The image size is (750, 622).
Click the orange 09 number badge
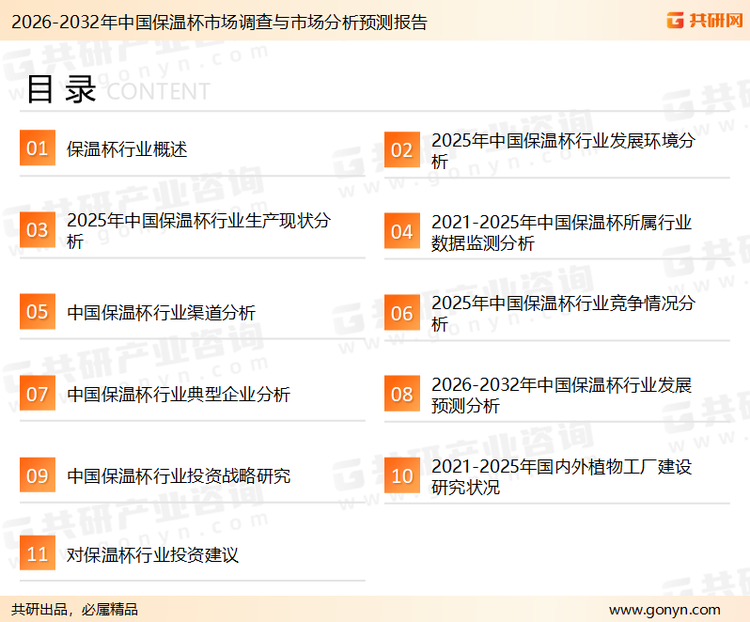tap(37, 475)
